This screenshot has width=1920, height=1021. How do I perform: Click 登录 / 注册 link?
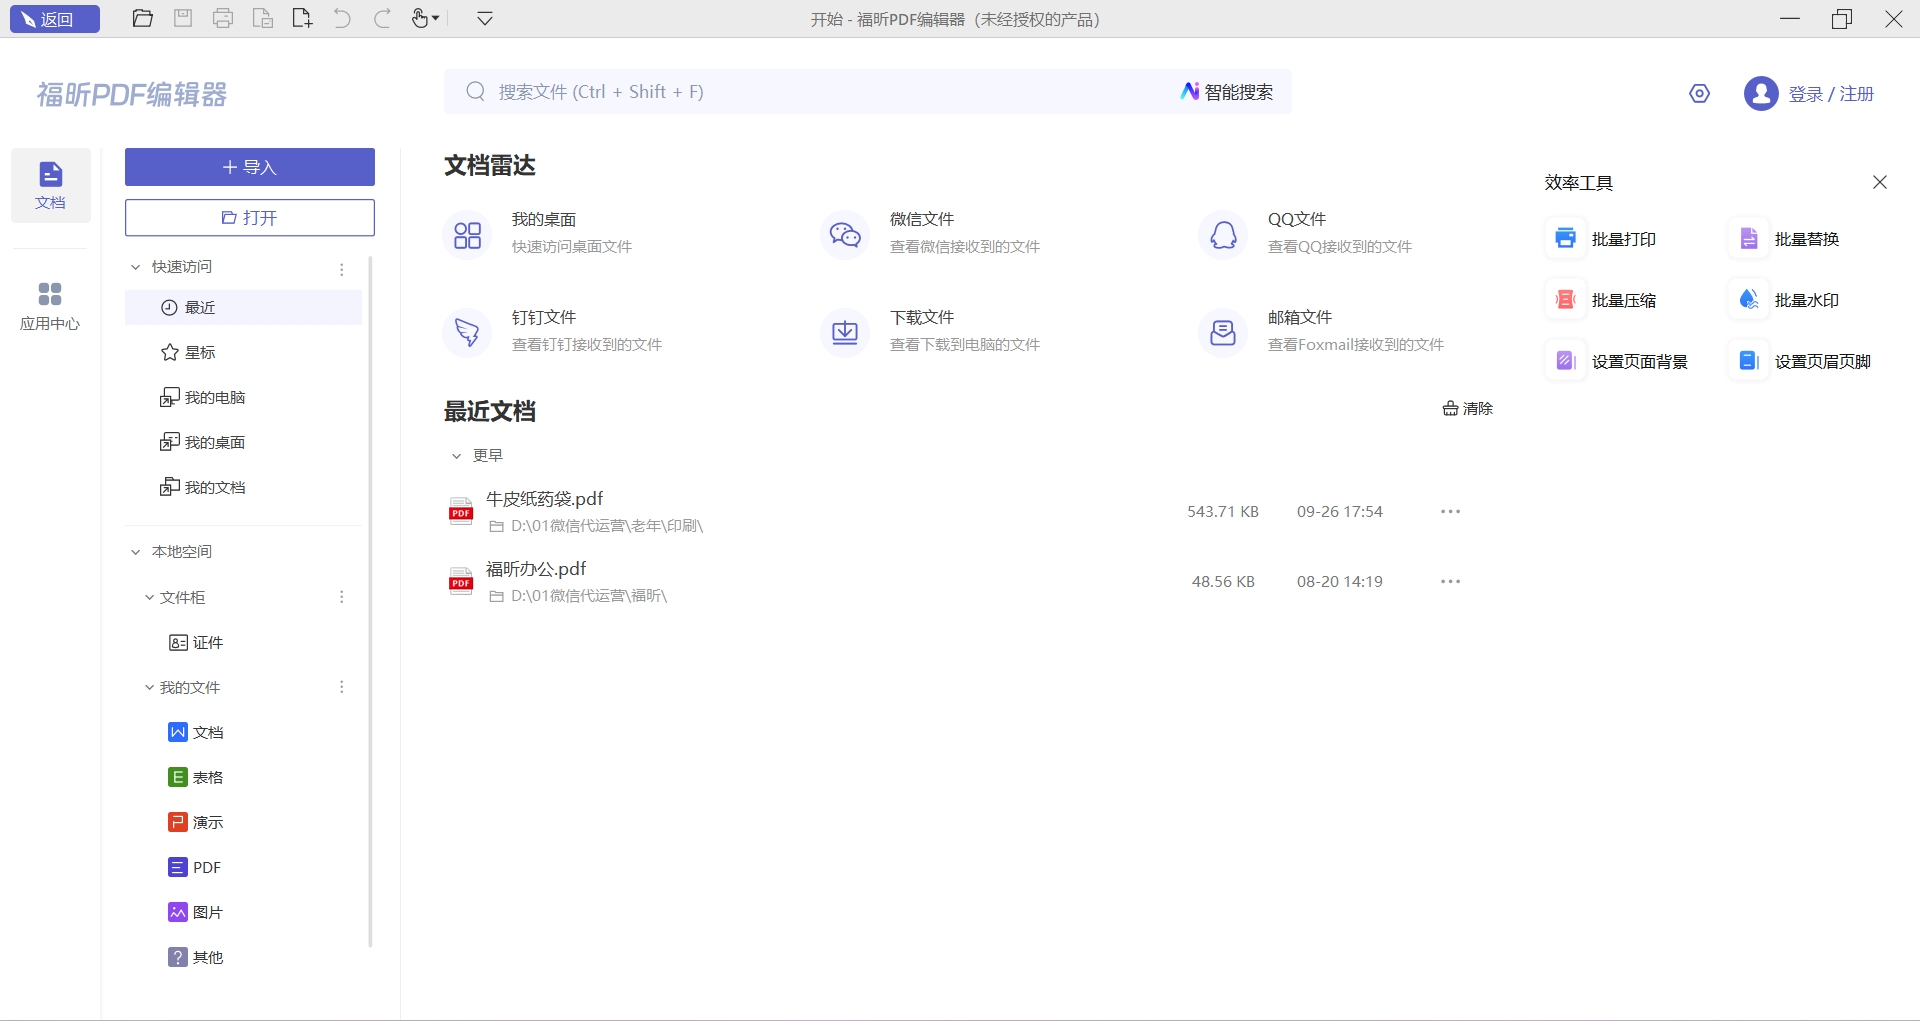pyautogui.click(x=1831, y=93)
